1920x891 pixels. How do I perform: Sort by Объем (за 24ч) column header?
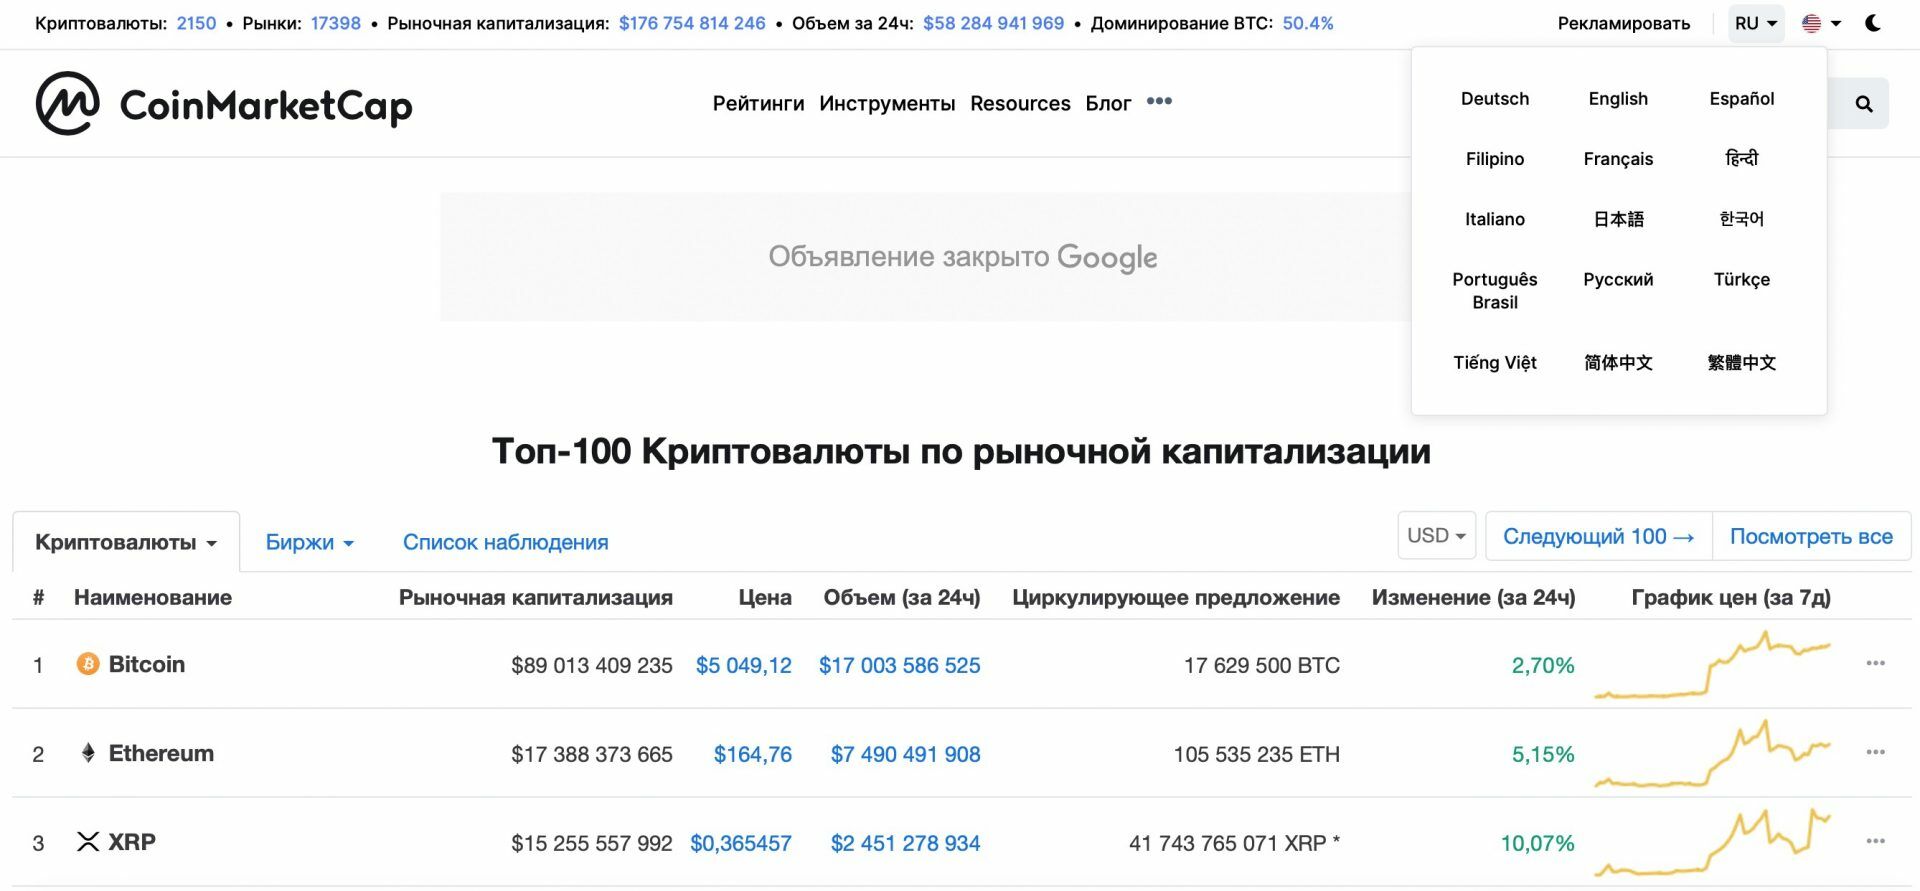[901, 597]
